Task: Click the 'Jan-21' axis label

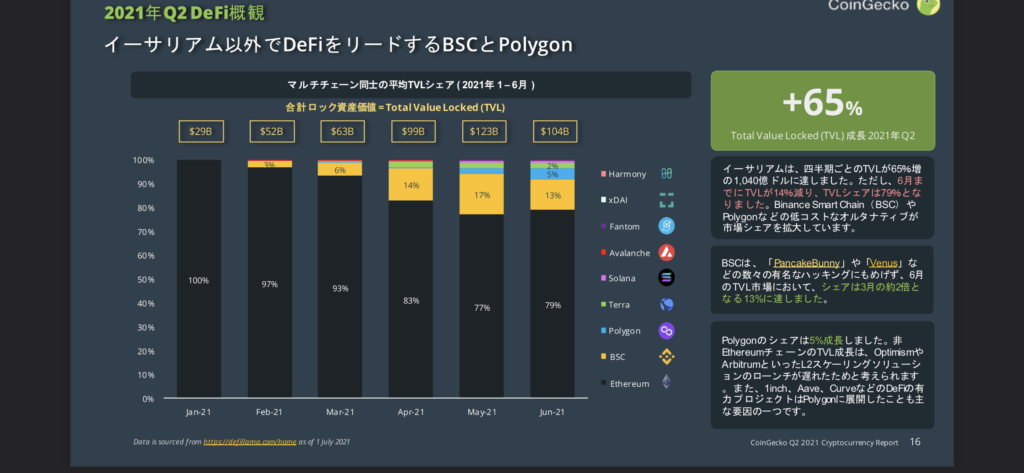Action: tap(199, 412)
